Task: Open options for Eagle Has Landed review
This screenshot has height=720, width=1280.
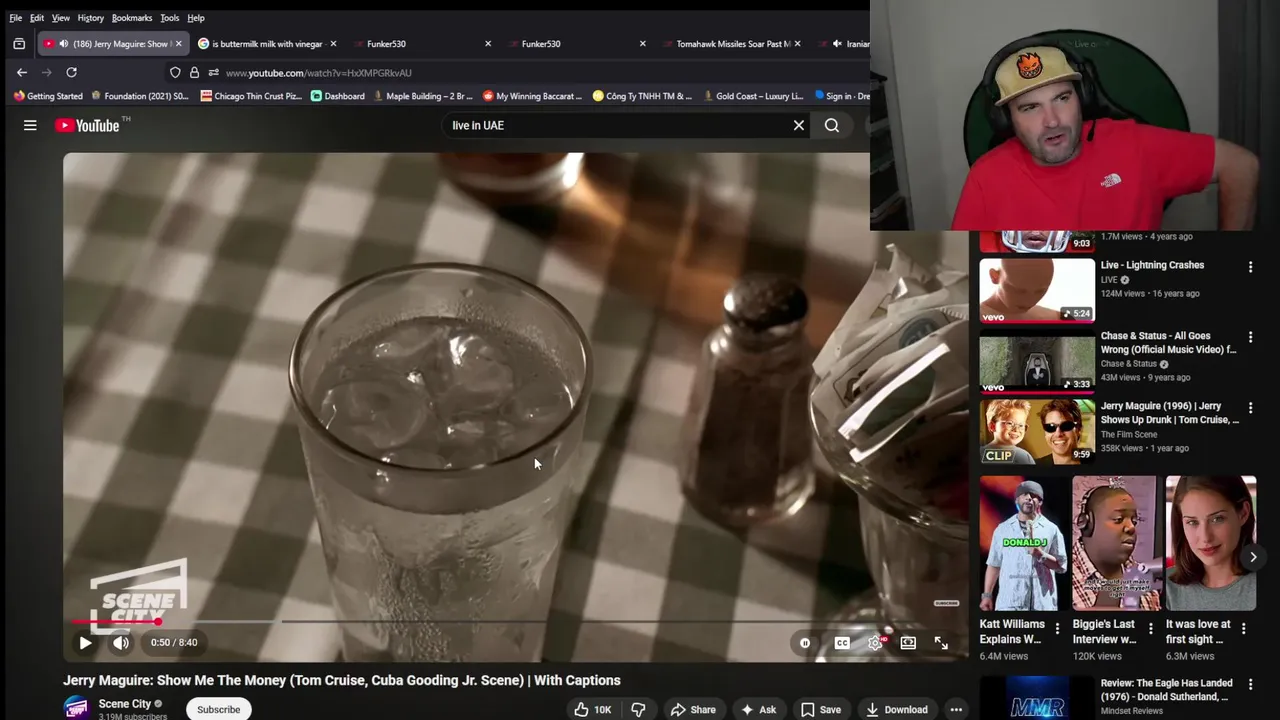Action: 1250,685
